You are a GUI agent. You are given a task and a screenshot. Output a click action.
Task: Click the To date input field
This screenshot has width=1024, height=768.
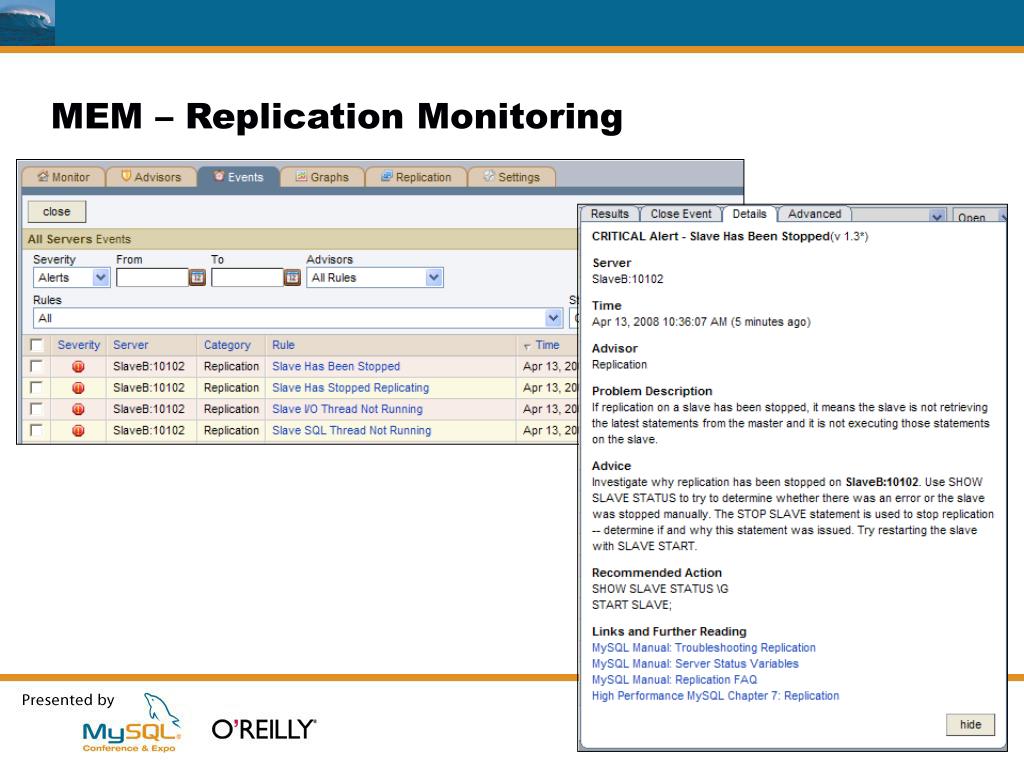click(x=248, y=278)
